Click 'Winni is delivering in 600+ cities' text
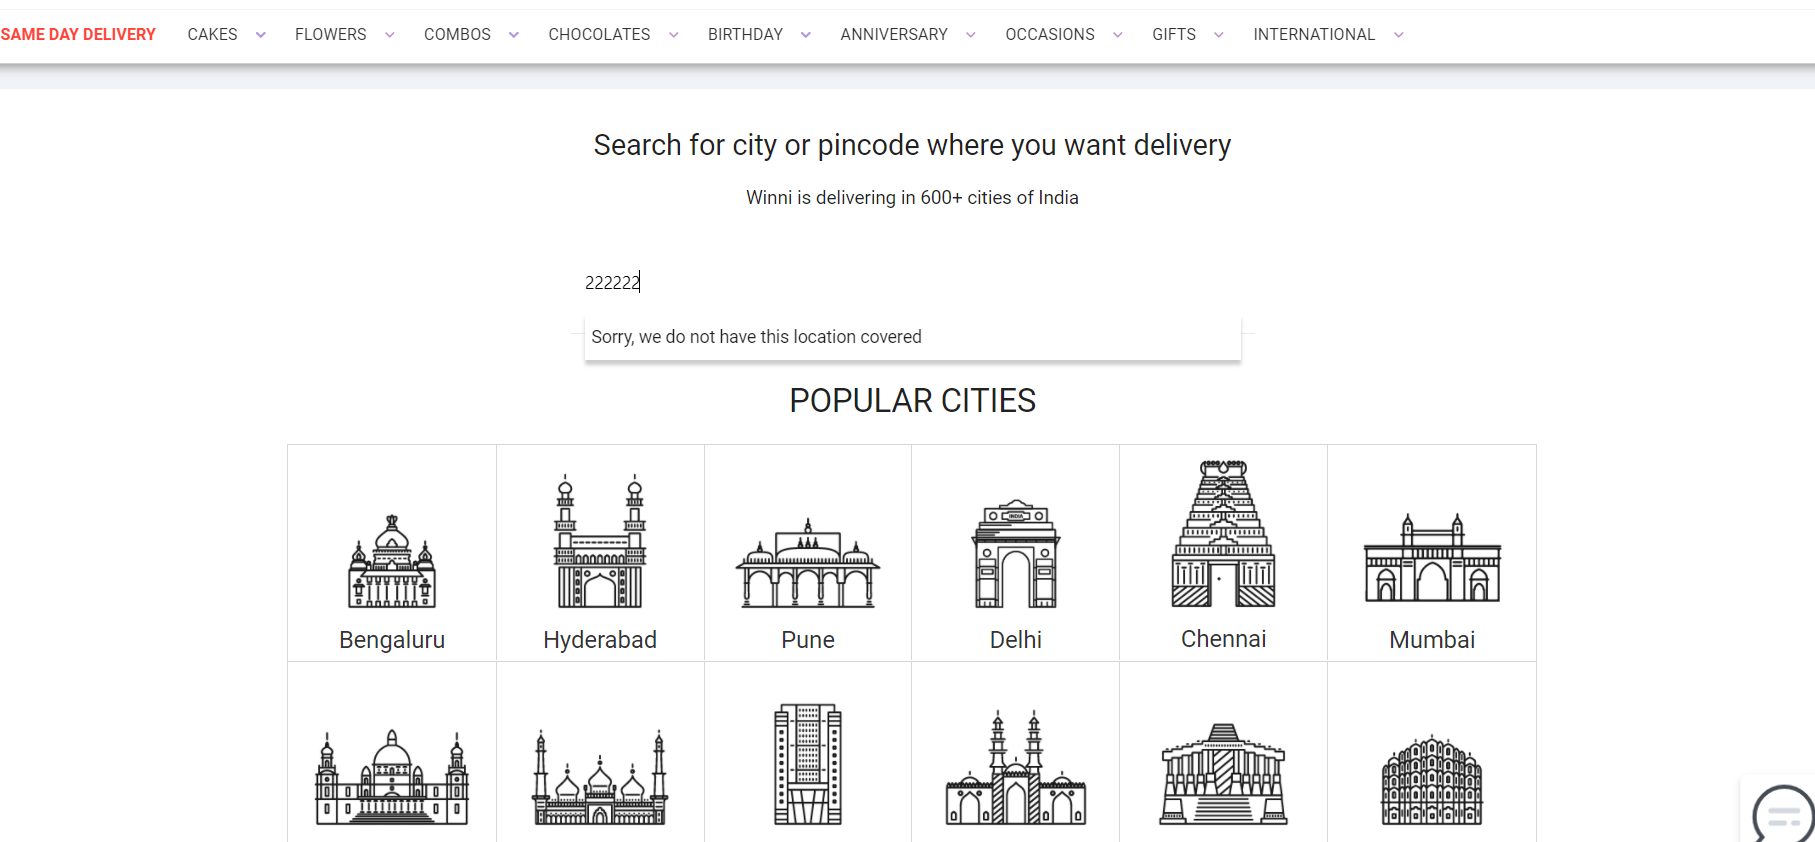The width and height of the screenshot is (1815, 842). point(912,198)
